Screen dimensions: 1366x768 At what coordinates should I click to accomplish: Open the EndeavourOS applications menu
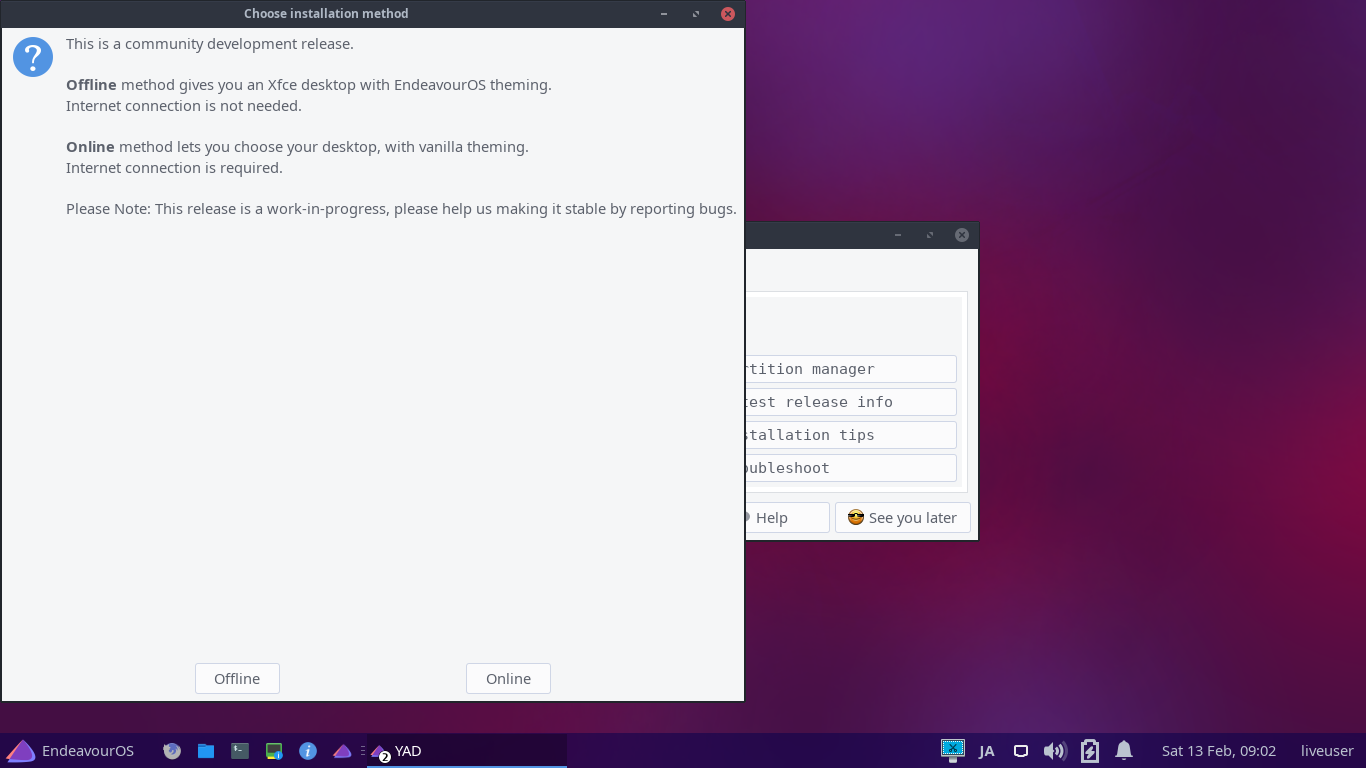coord(70,751)
